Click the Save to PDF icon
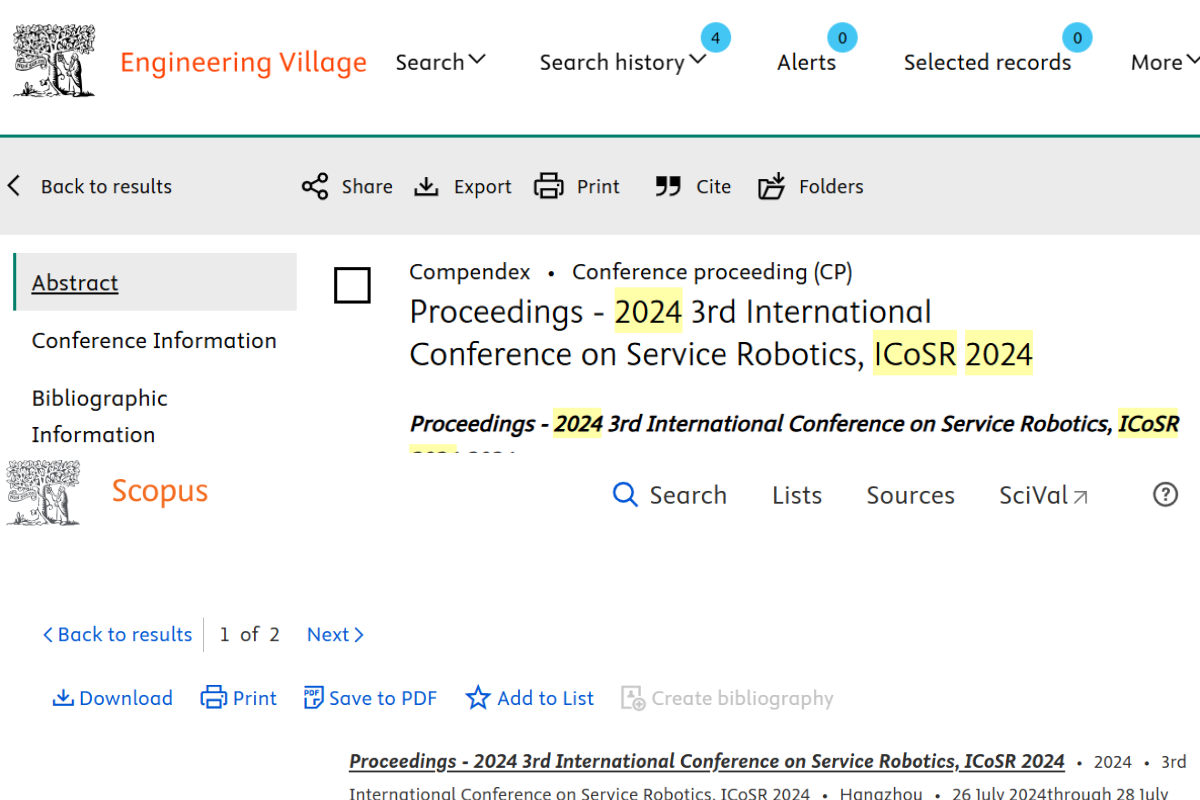This screenshot has width=1200, height=800. click(314, 698)
